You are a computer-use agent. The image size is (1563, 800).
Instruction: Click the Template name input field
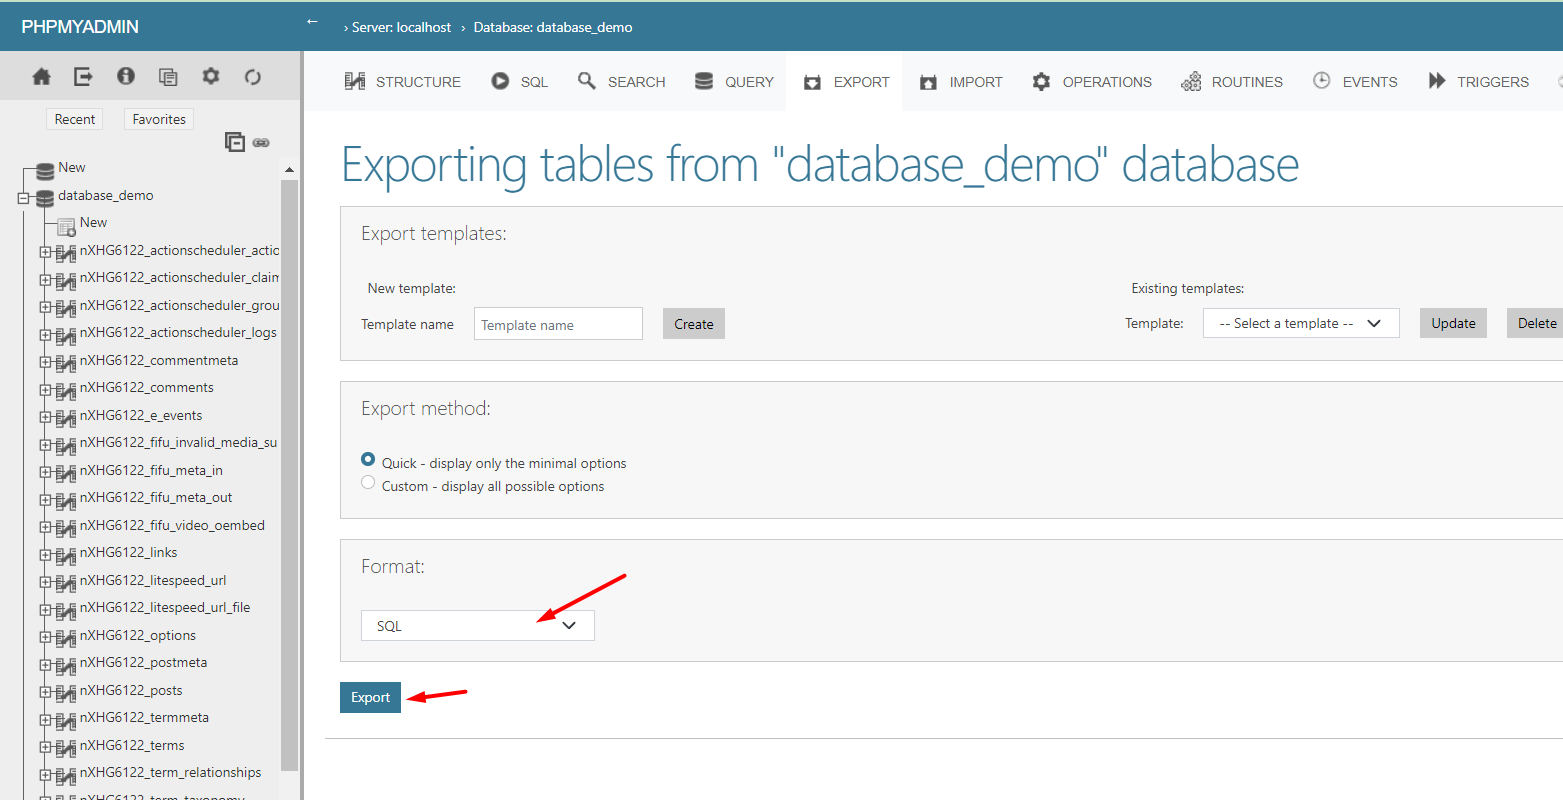tap(557, 324)
